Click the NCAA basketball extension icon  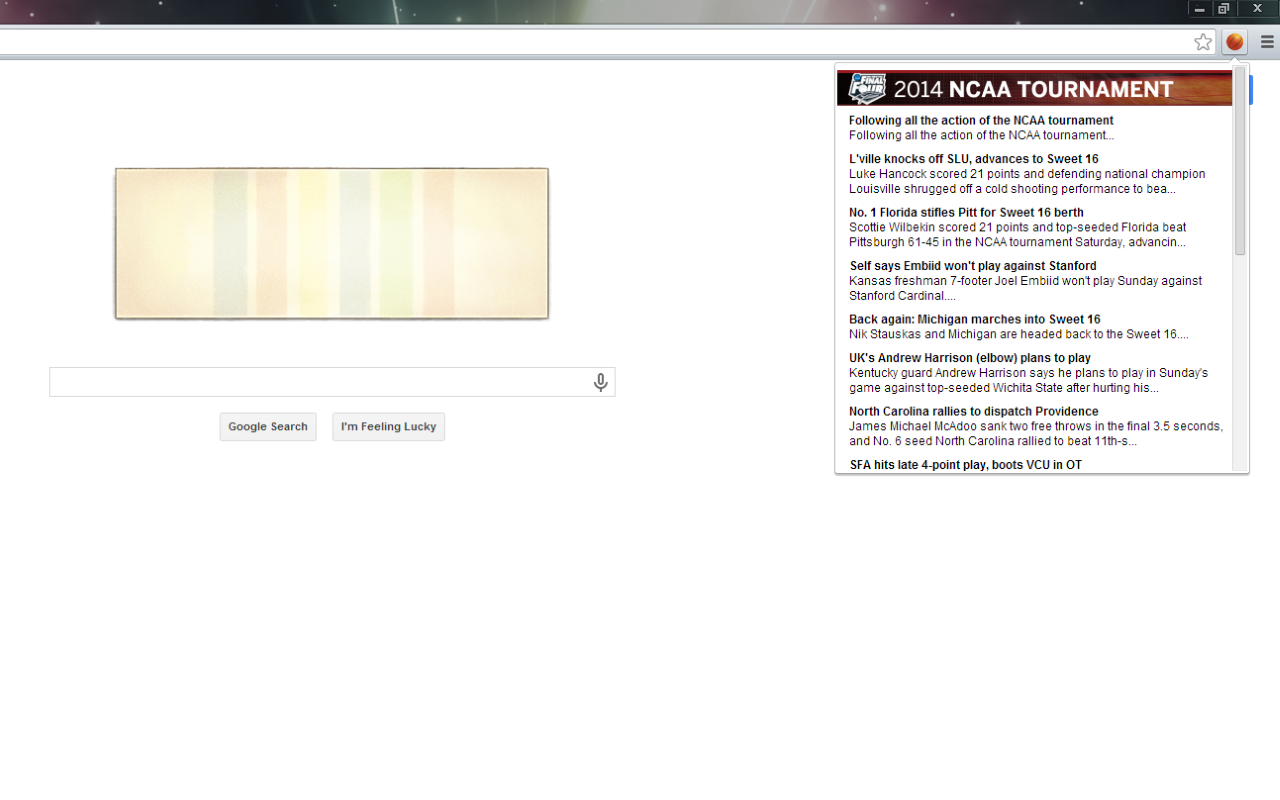click(1235, 42)
